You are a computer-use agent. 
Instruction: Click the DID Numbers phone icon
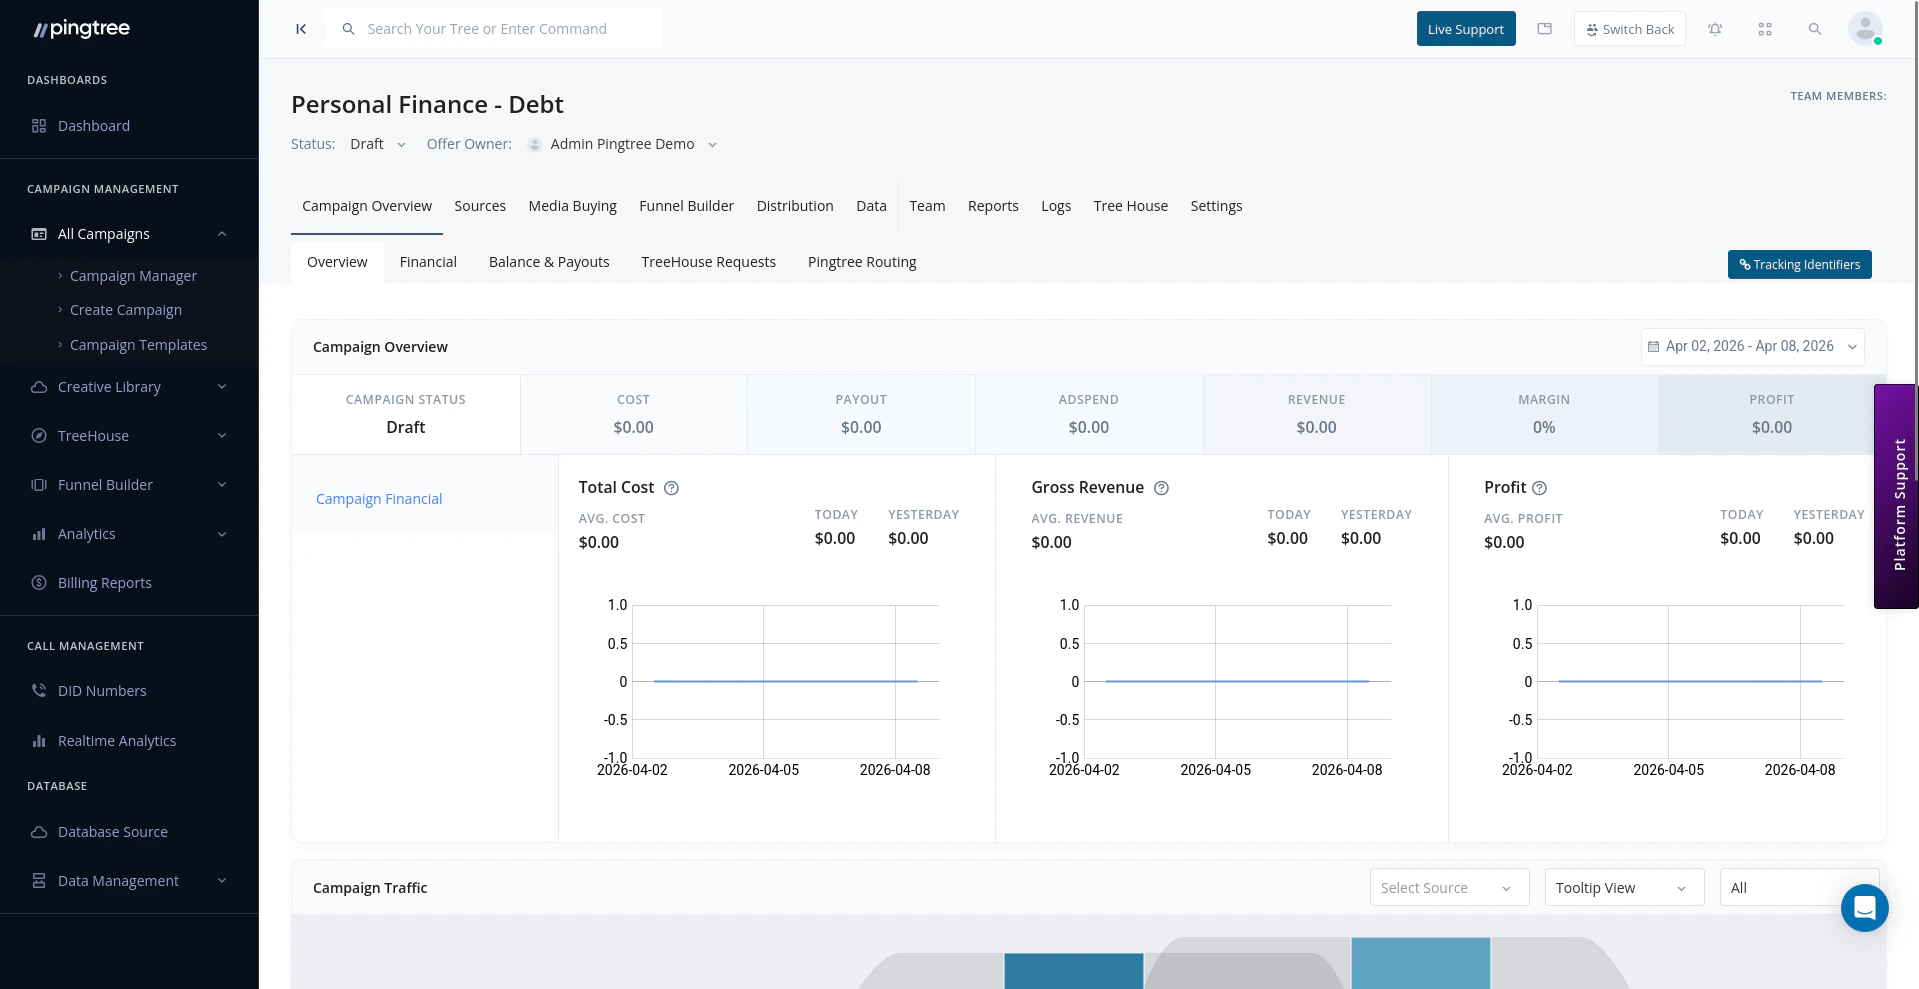(38, 690)
